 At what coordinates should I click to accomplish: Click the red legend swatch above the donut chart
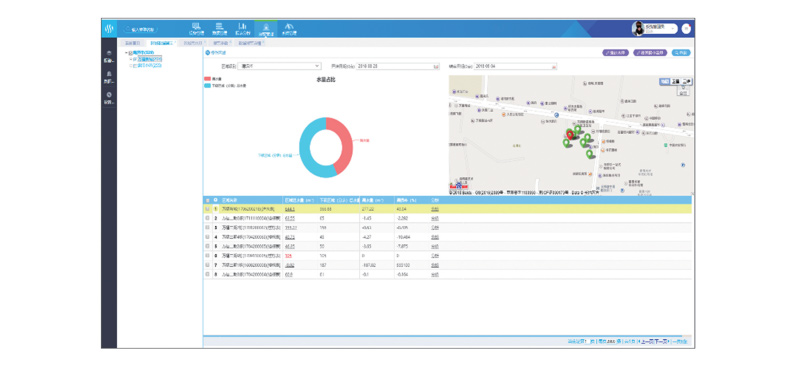click(x=208, y=79)
